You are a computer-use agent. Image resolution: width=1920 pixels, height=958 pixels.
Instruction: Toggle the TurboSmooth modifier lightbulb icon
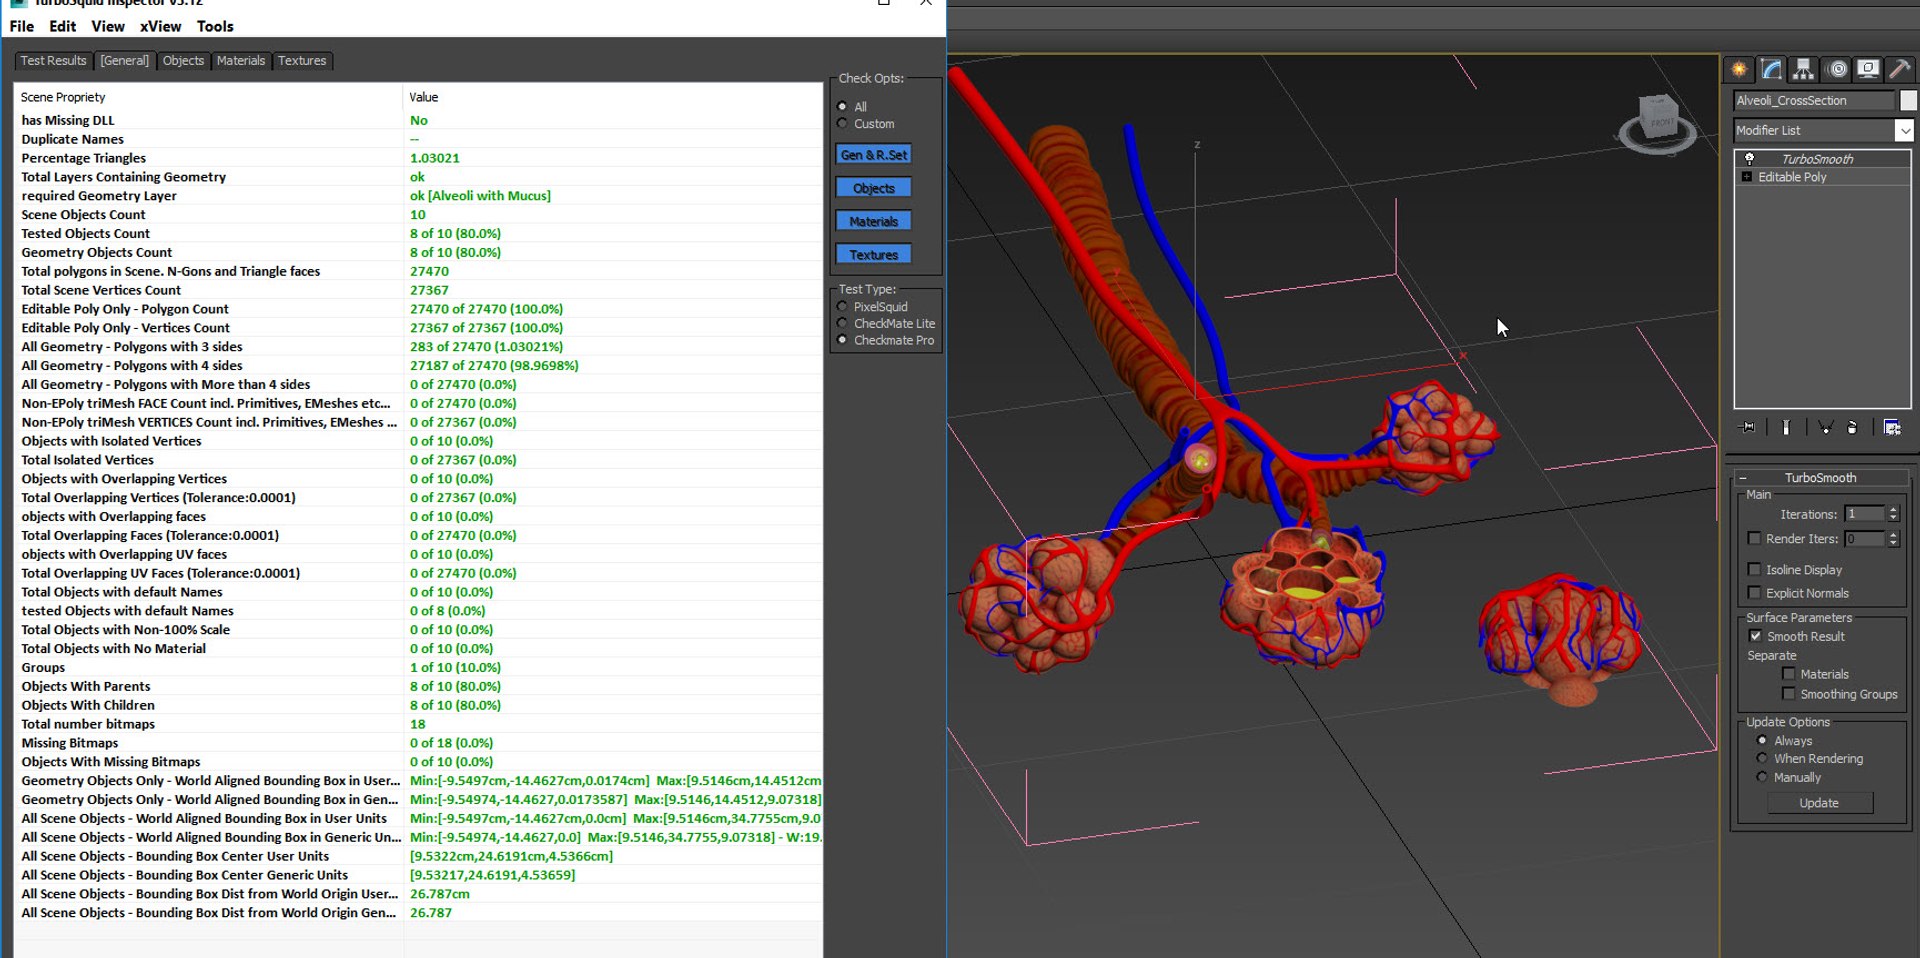[1749, 159]
